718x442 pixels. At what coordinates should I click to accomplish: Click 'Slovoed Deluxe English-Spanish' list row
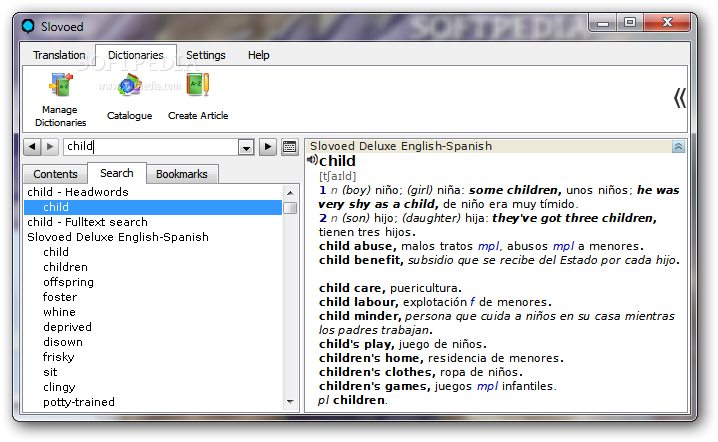153,237
